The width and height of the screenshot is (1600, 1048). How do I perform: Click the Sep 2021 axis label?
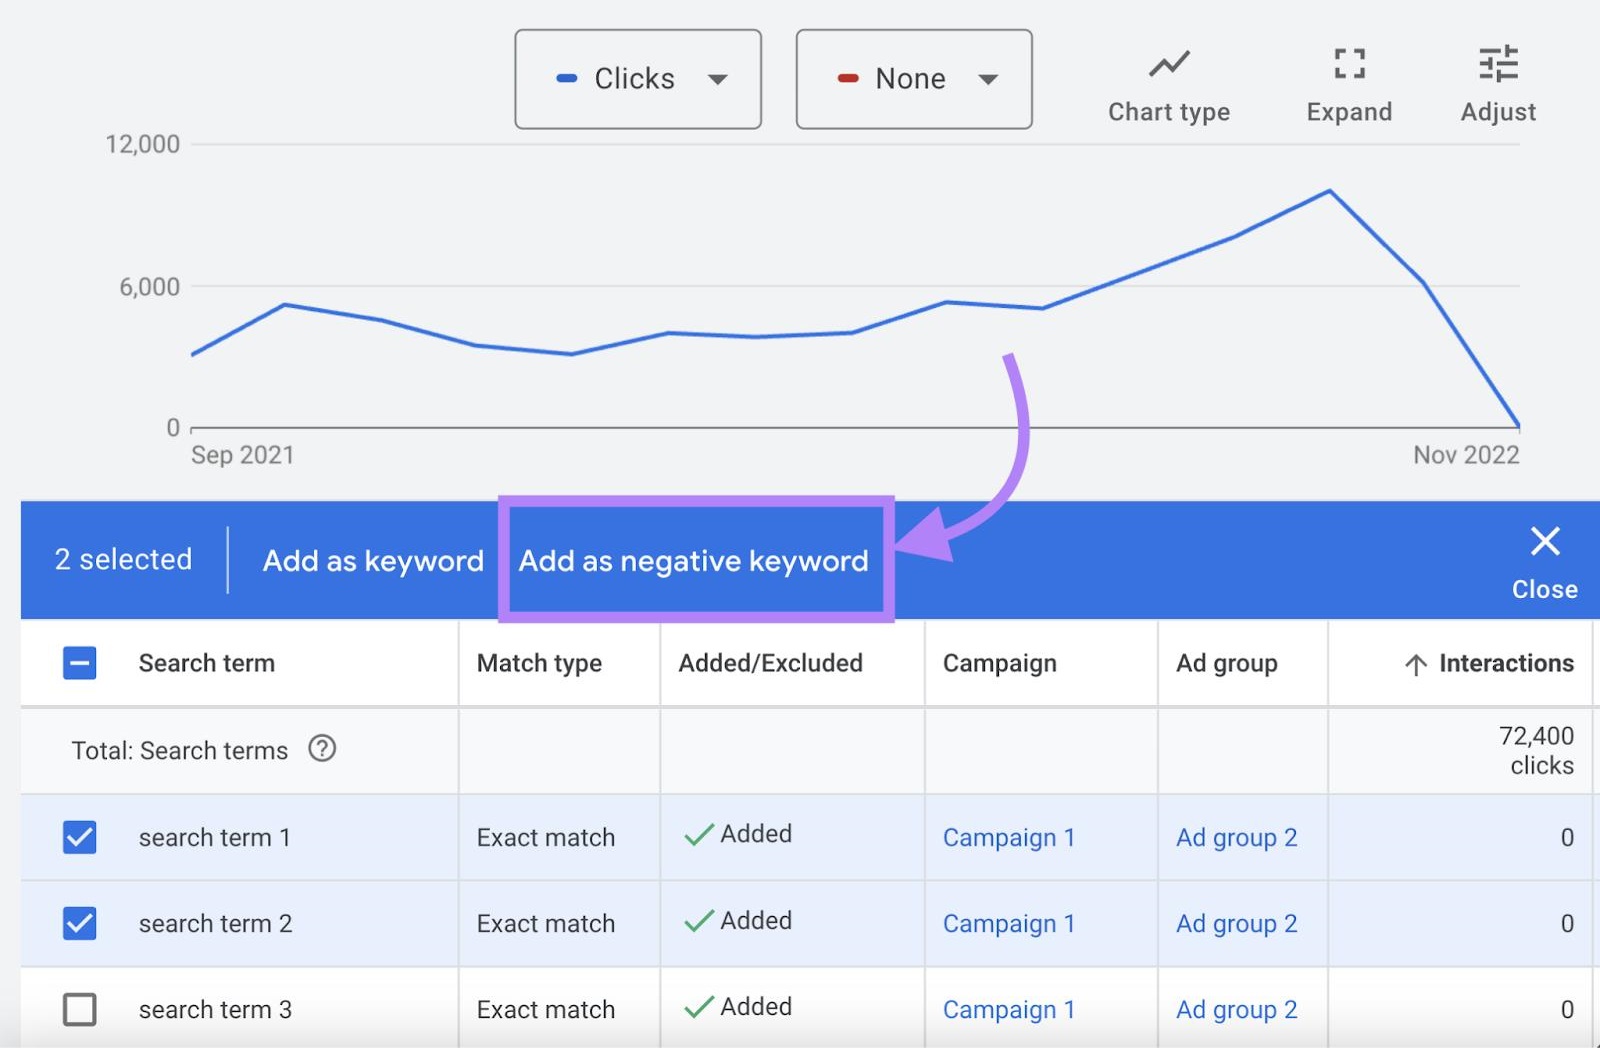click(x=243, y=455)
